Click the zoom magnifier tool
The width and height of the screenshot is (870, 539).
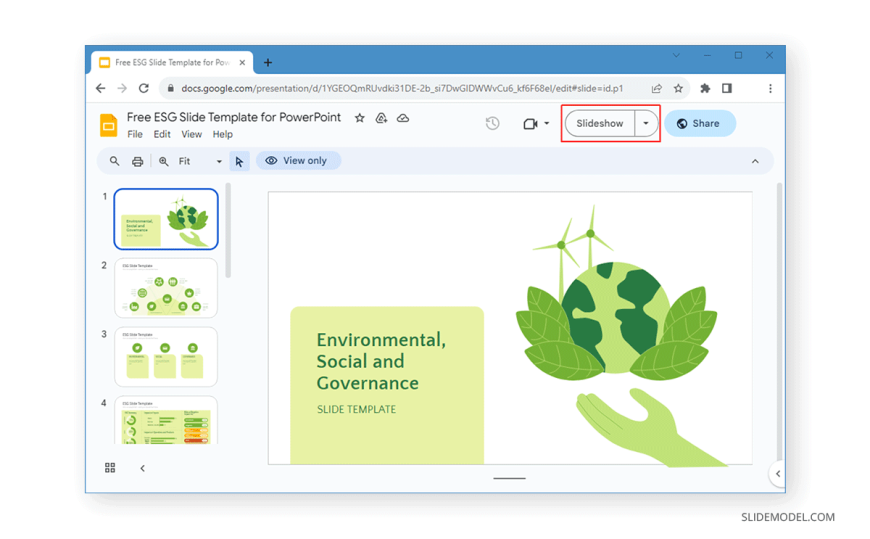click(164, 162)
